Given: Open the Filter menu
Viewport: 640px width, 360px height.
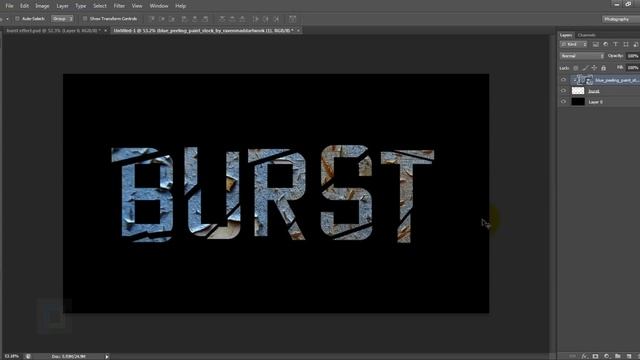Looking at the screenshot, I should (x=119, y=6).
